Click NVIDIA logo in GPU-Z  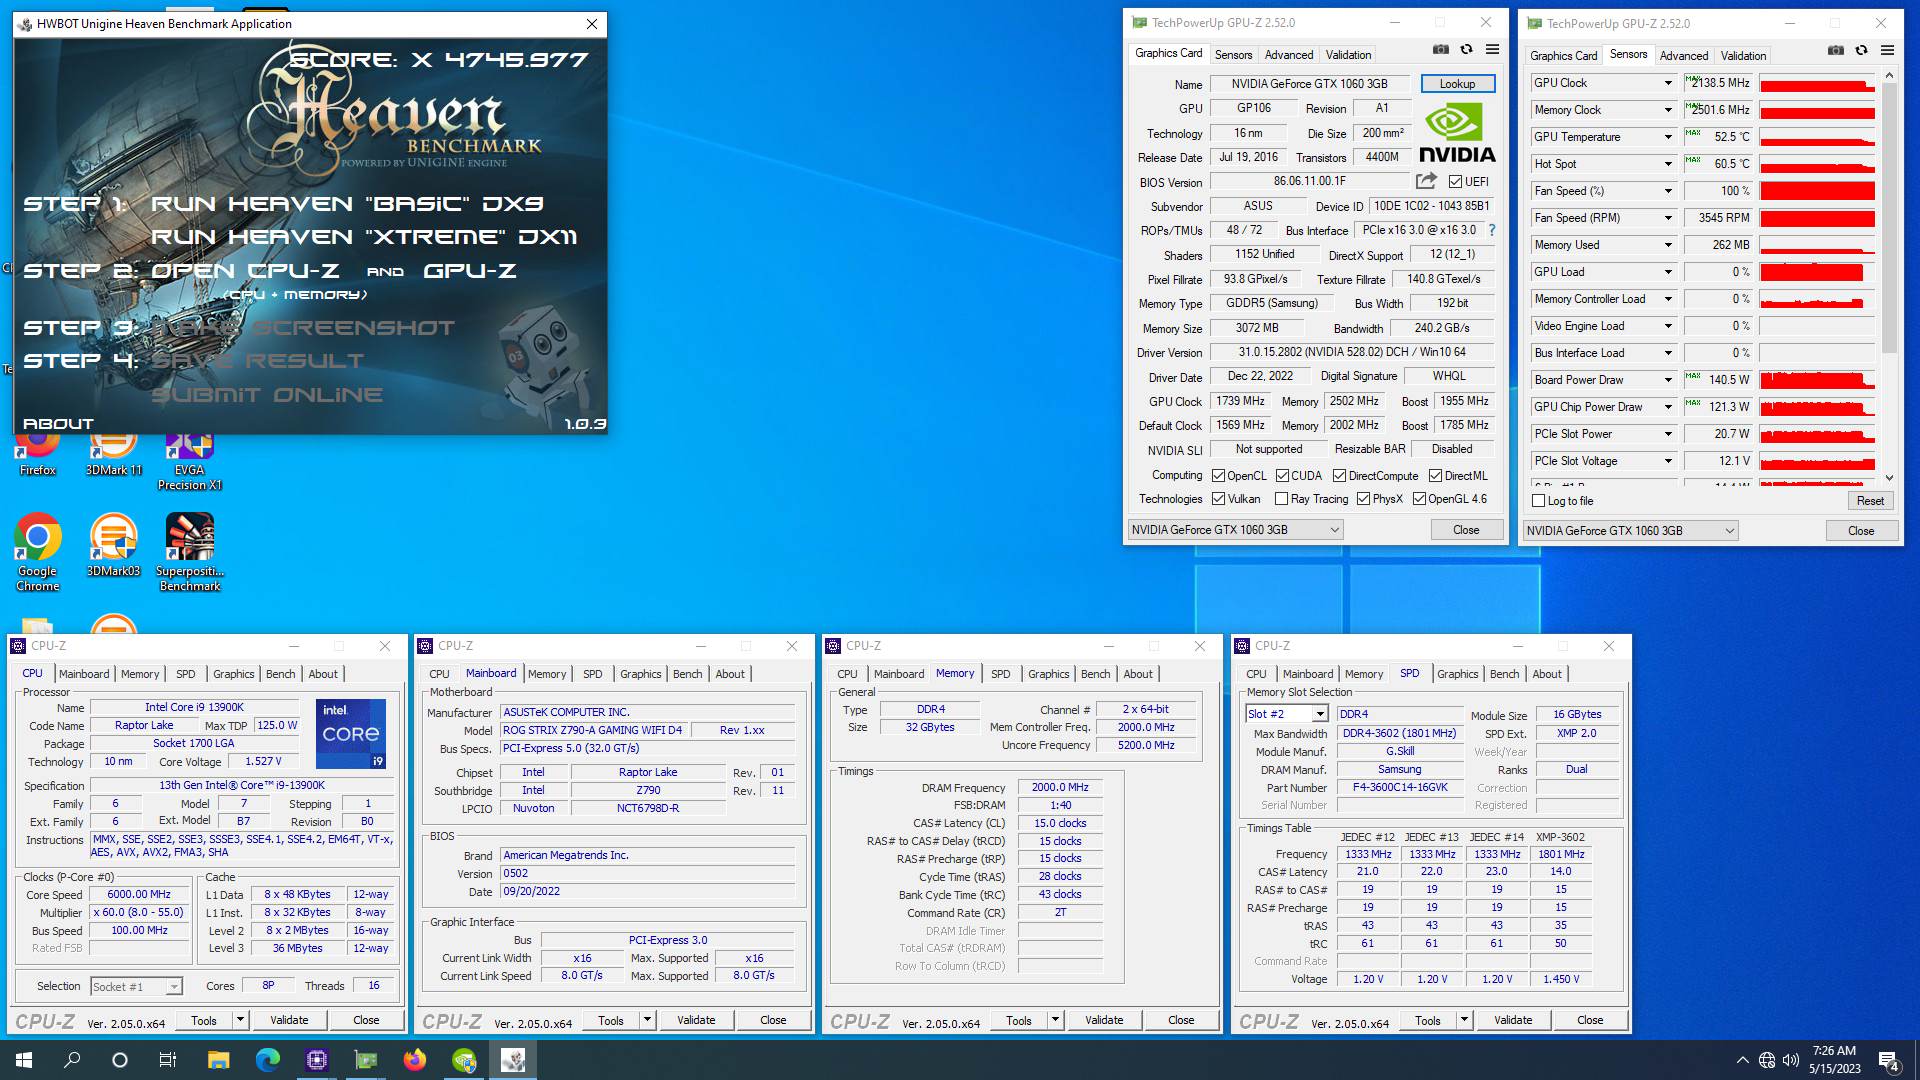[1457, 135]
